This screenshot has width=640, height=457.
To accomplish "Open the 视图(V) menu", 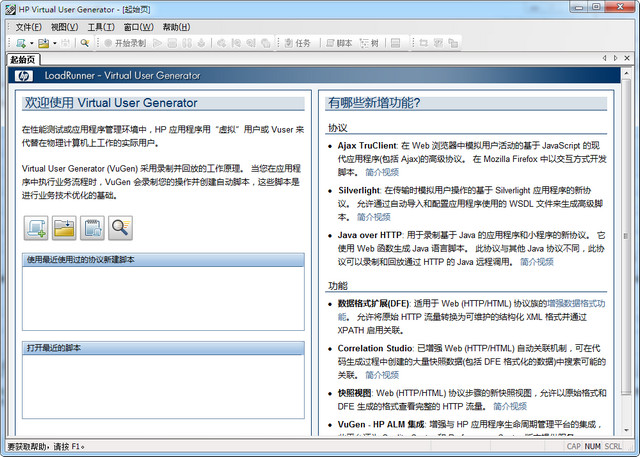I will (x=64, y=27).
